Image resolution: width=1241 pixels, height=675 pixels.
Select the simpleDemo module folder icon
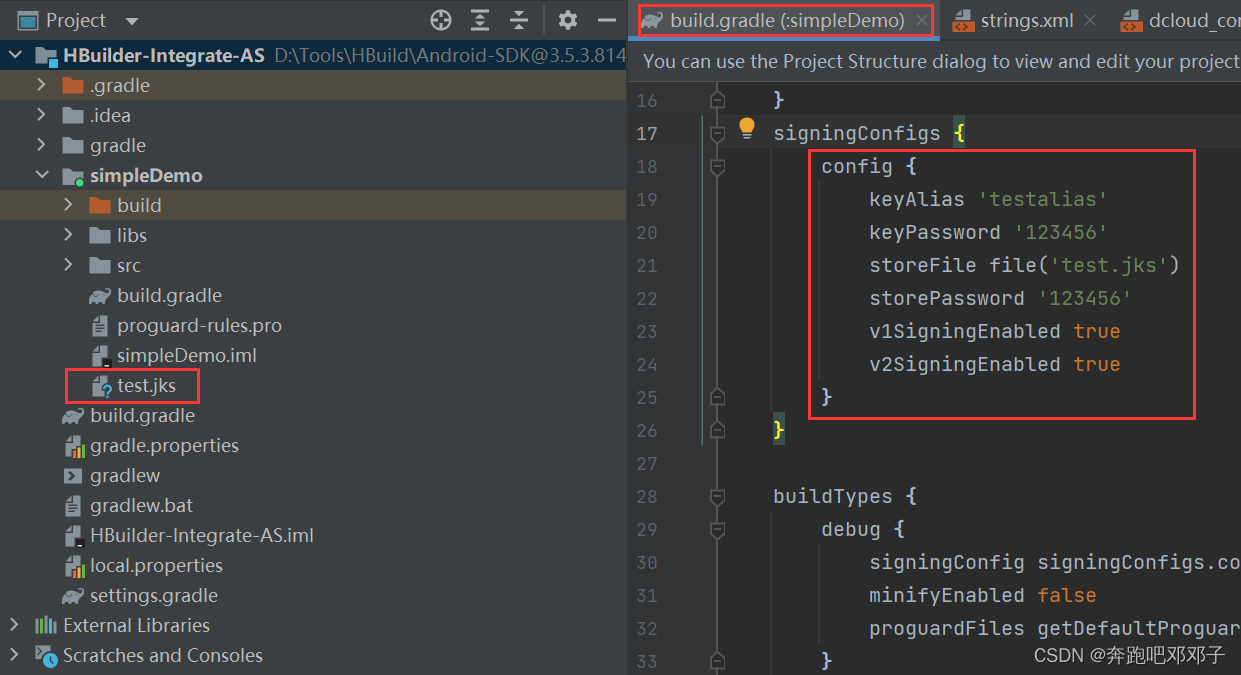(x=72, y=176)
